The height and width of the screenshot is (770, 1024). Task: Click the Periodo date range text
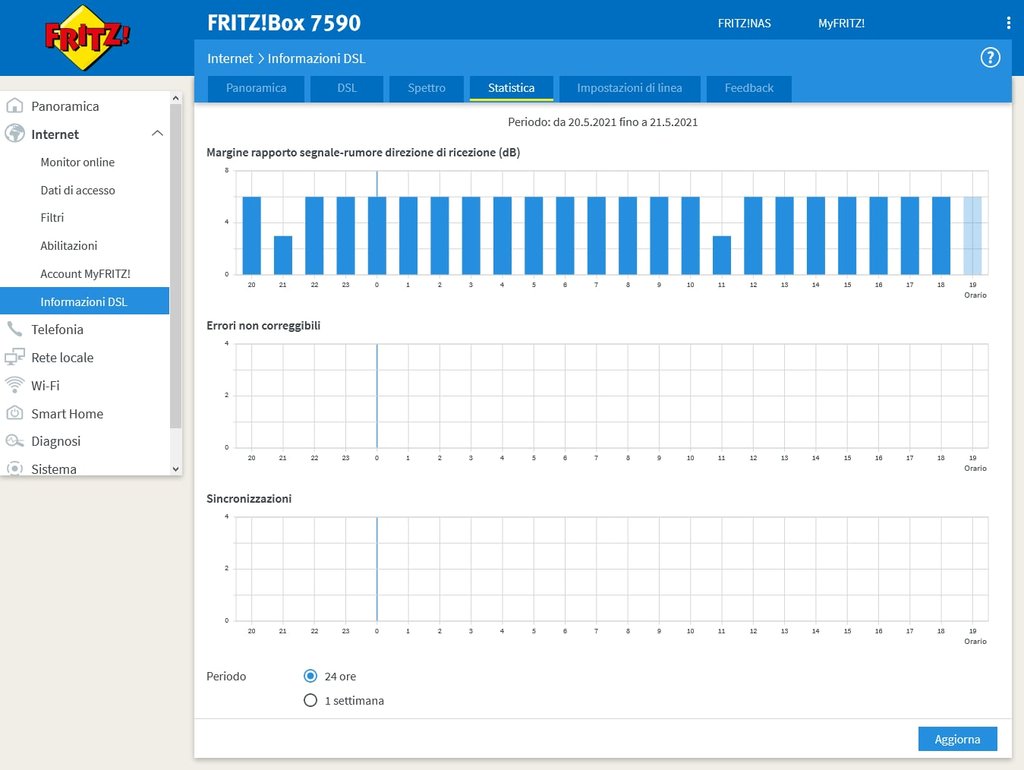[603, 122]
